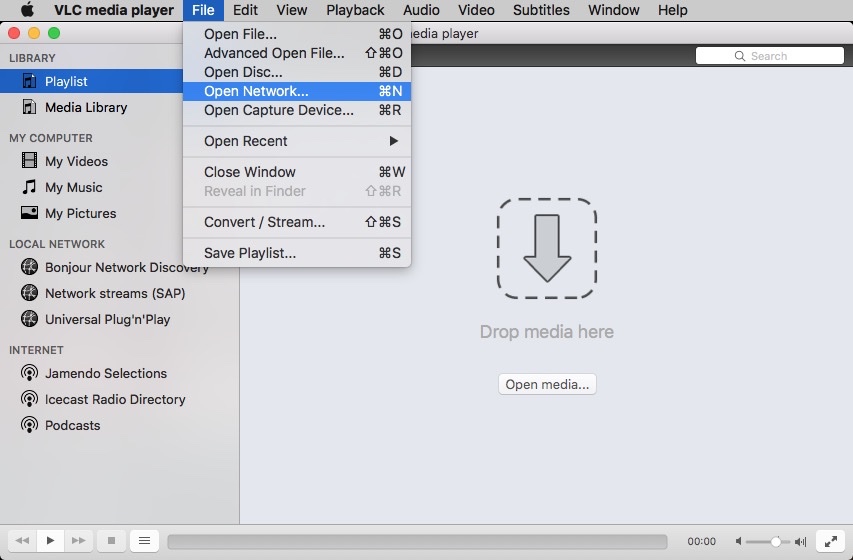Click the My Videos film strip icon
The width and height of the screenshot is (853, 560).
click(29, 161)
